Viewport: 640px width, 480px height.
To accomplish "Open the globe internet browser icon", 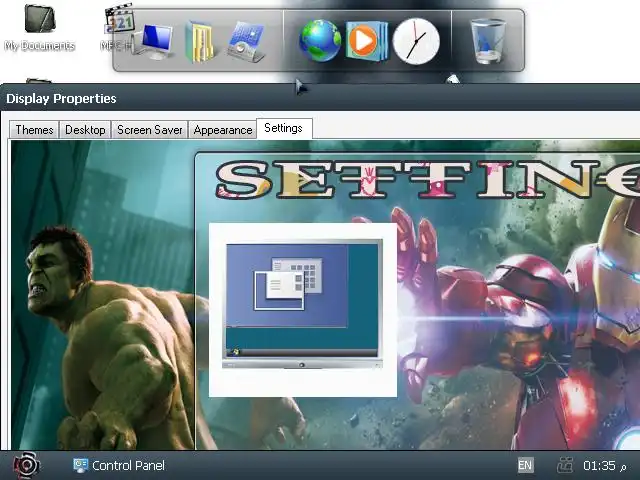I will coord(320,41).
